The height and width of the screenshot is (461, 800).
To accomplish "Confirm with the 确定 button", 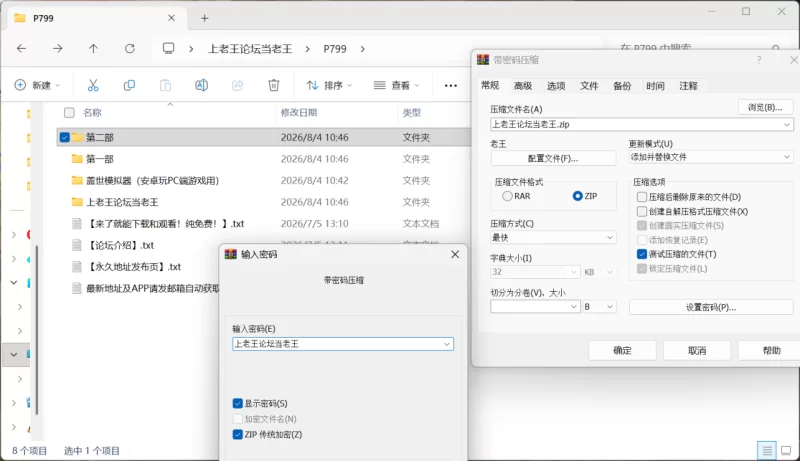I will [622, 350].
